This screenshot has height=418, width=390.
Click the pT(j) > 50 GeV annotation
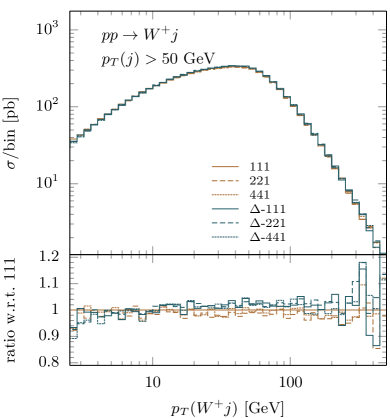click(158, 59)
